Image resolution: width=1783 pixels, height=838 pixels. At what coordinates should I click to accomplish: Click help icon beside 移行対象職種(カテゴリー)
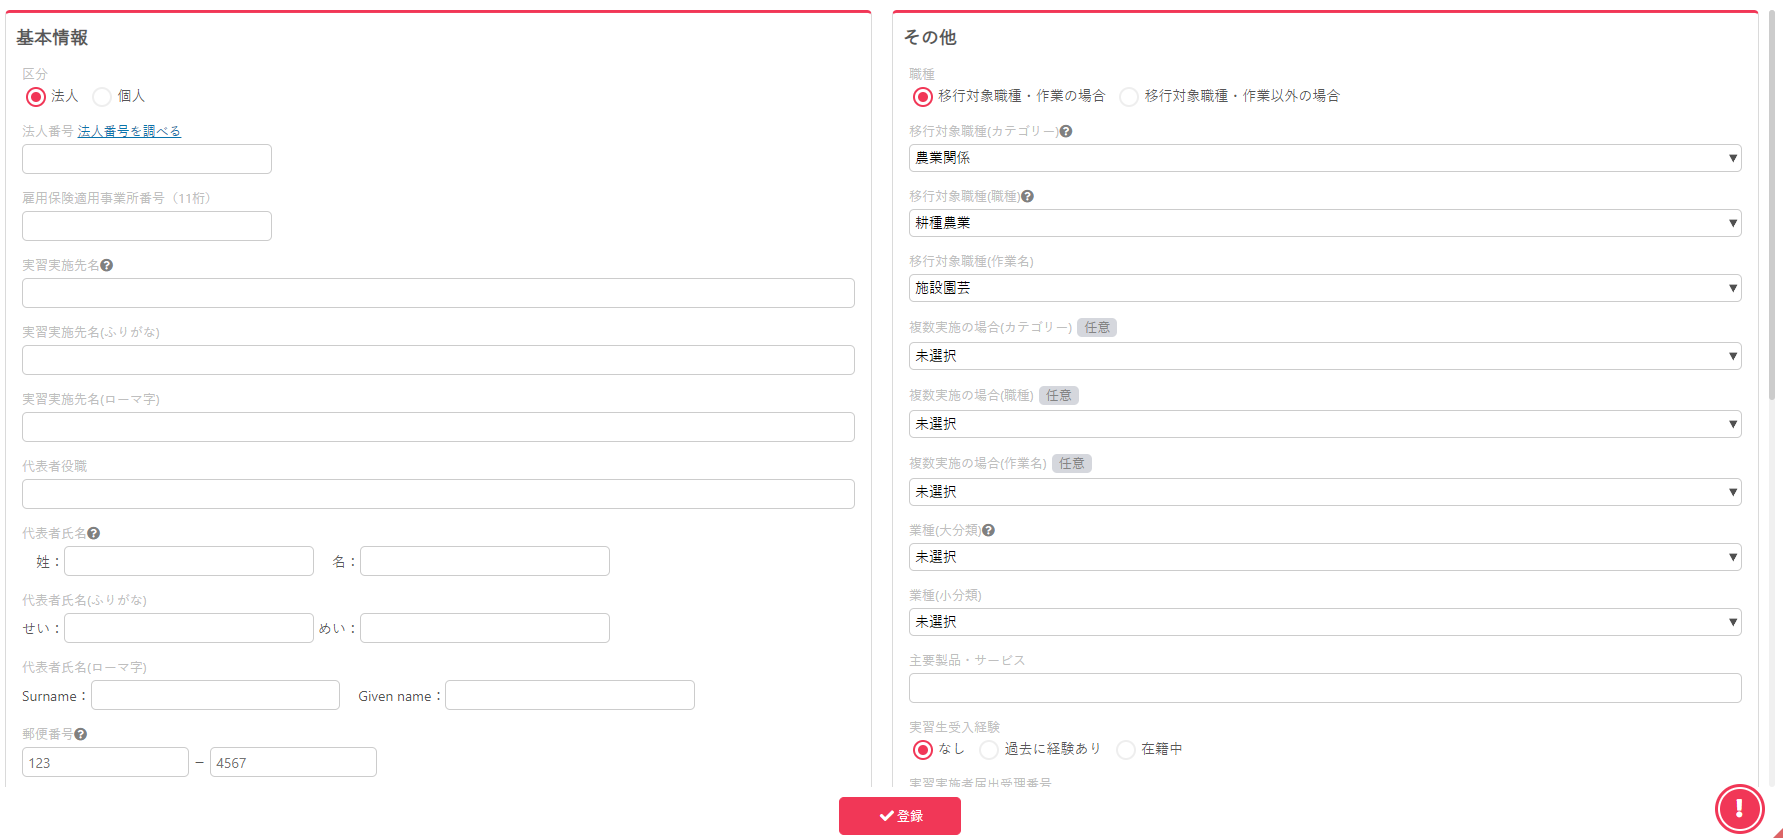point(1066,132)
